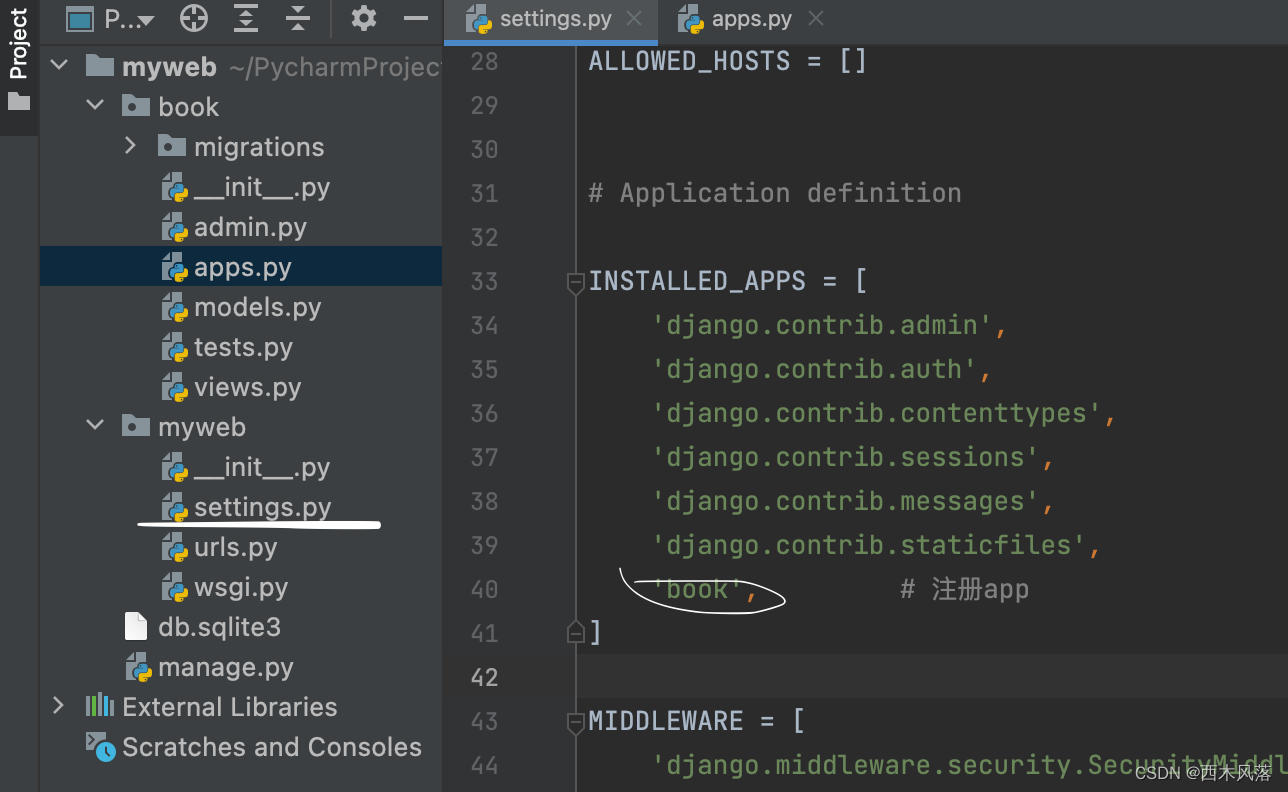Image resolution: width=1288 pixels, height=792 pixels.
Task: Expand the migrations folder
Action: point(129,146)
